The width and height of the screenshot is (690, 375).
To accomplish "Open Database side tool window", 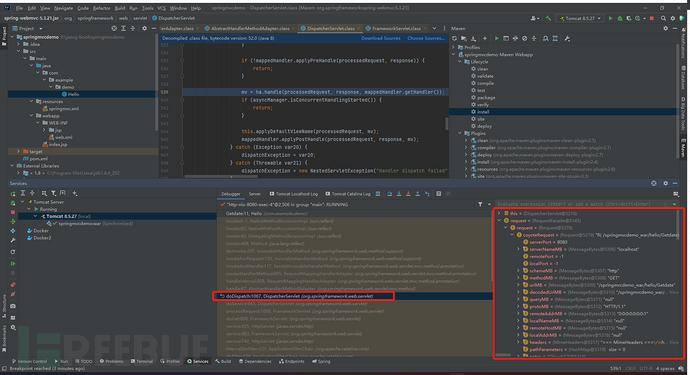I will pos(683,77).
